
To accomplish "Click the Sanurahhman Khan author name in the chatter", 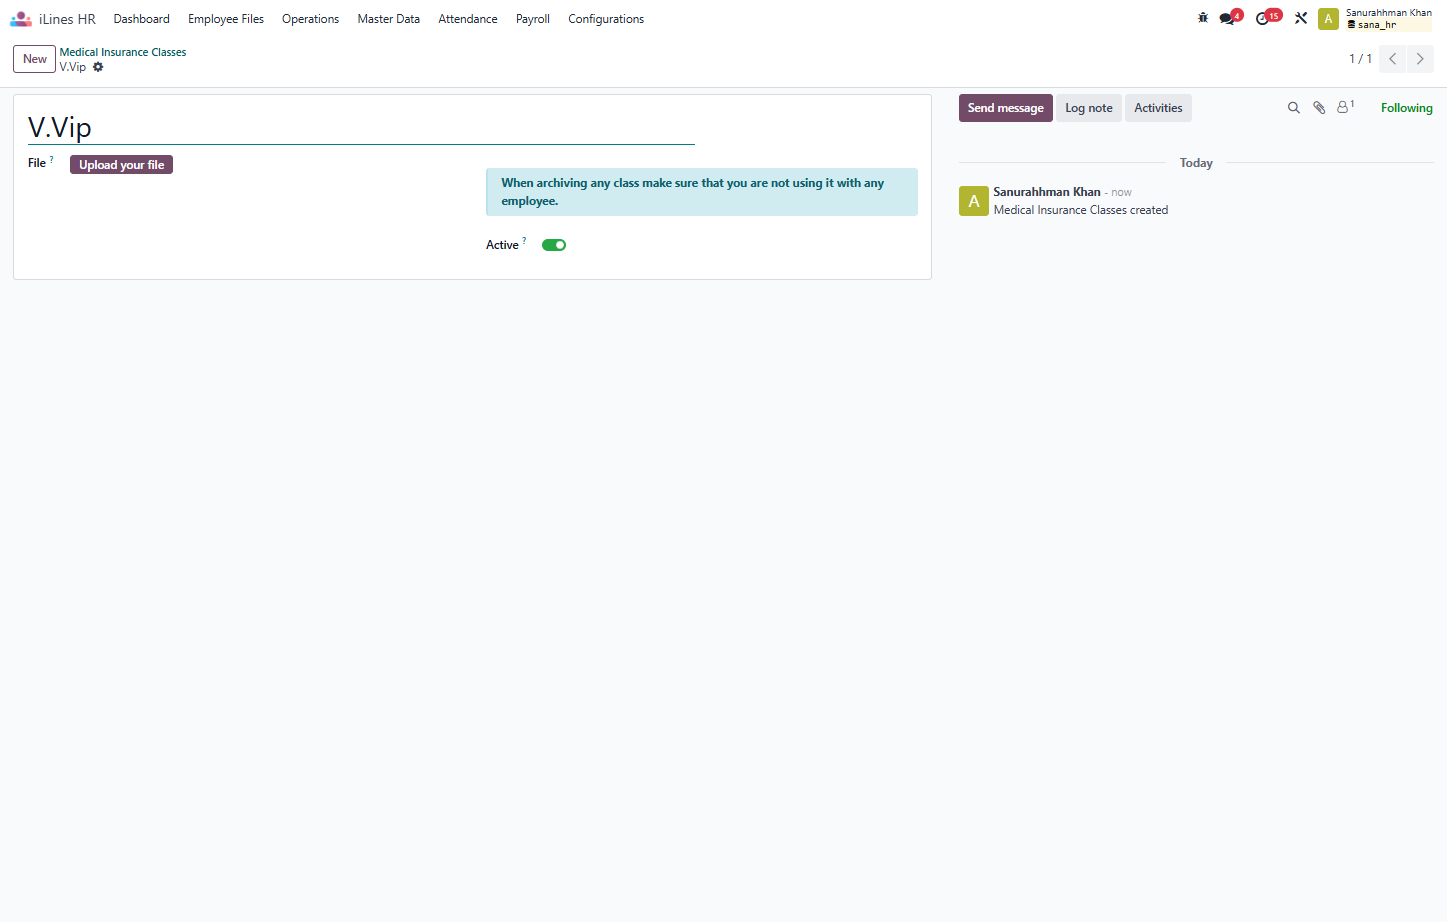I will [x=1047, y=192].
